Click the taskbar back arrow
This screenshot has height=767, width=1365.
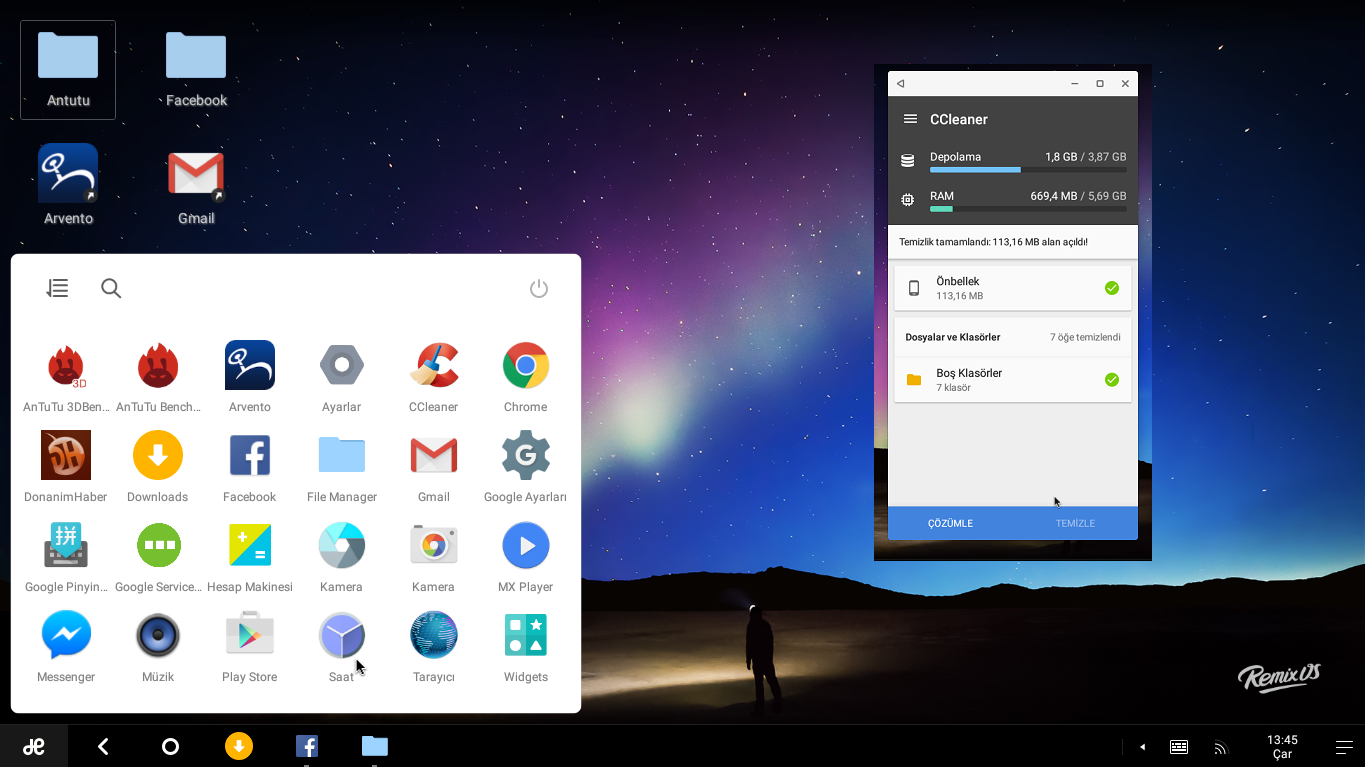(103, 746)
